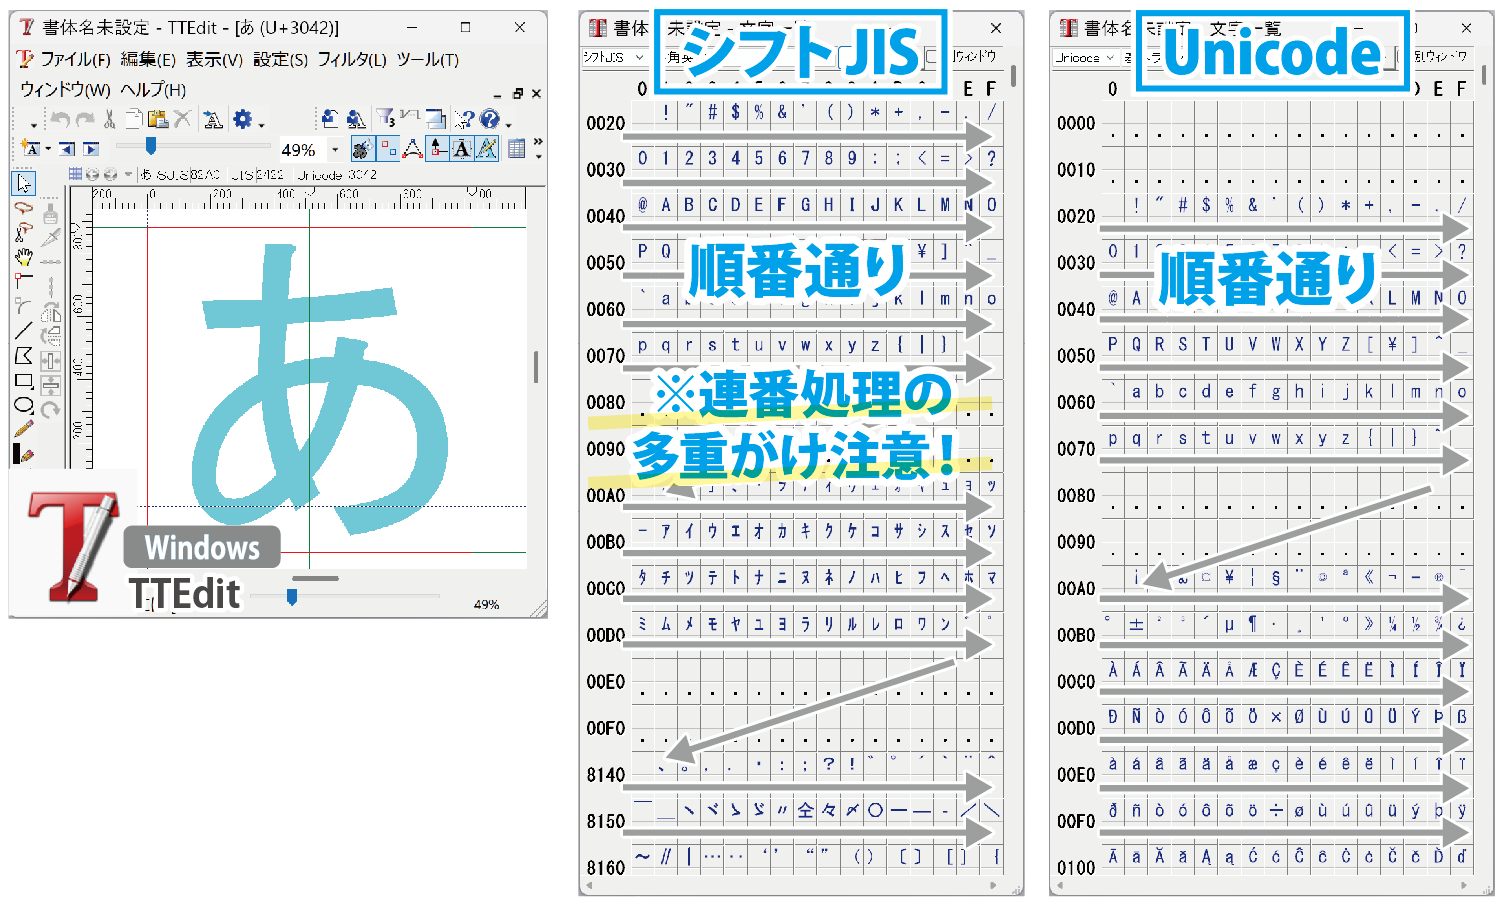Viewport: 1507px width, 904px height.
Task: Select the @ cell in Shift JIS list
Action: pos(642,205)
